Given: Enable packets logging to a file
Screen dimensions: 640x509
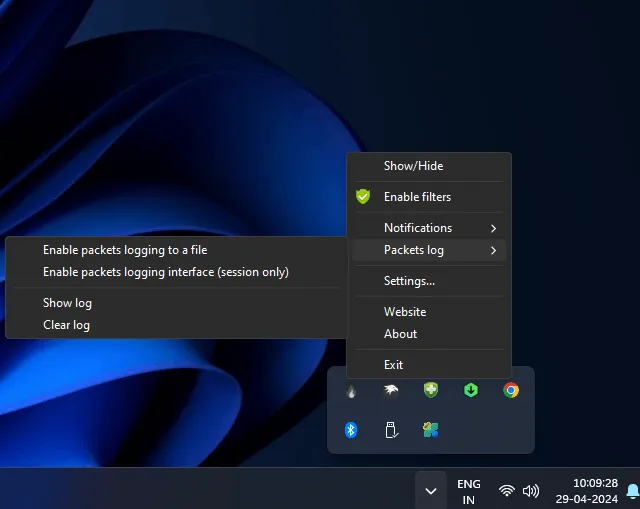Looking at the screenshot, I should pyautogui.click(x=125, y=250).
